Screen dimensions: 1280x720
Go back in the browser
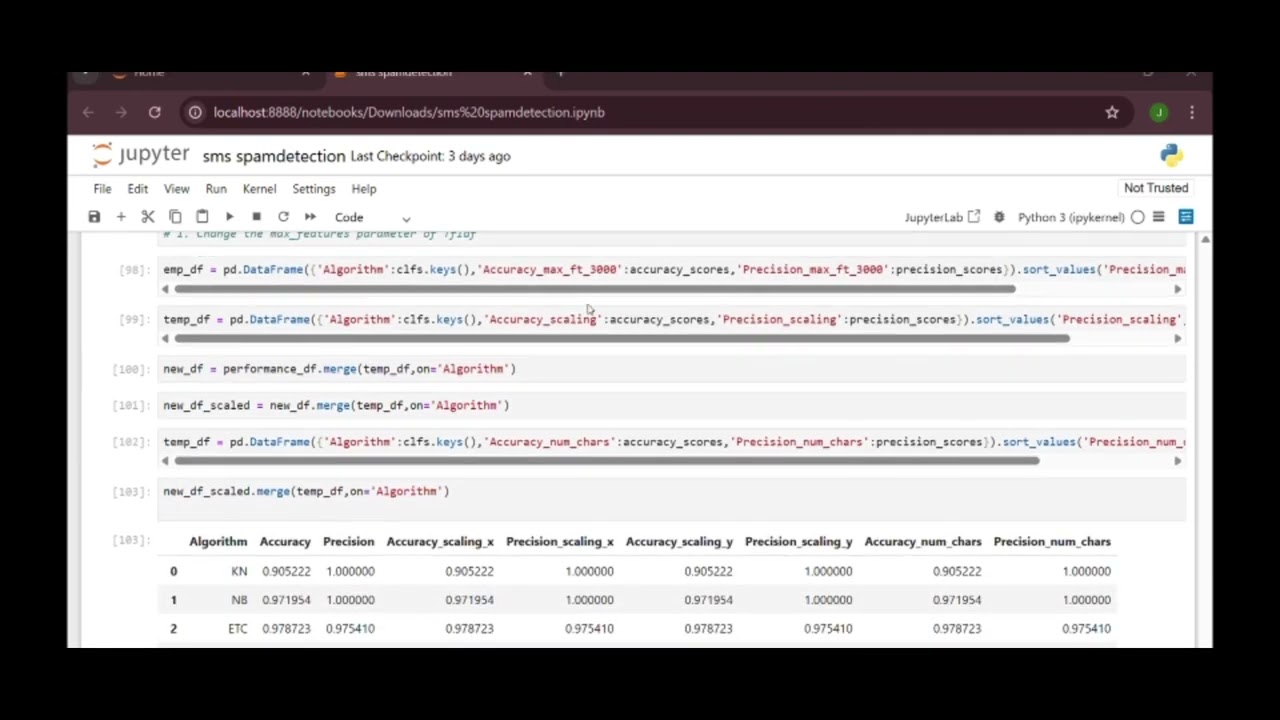(88, 113)
